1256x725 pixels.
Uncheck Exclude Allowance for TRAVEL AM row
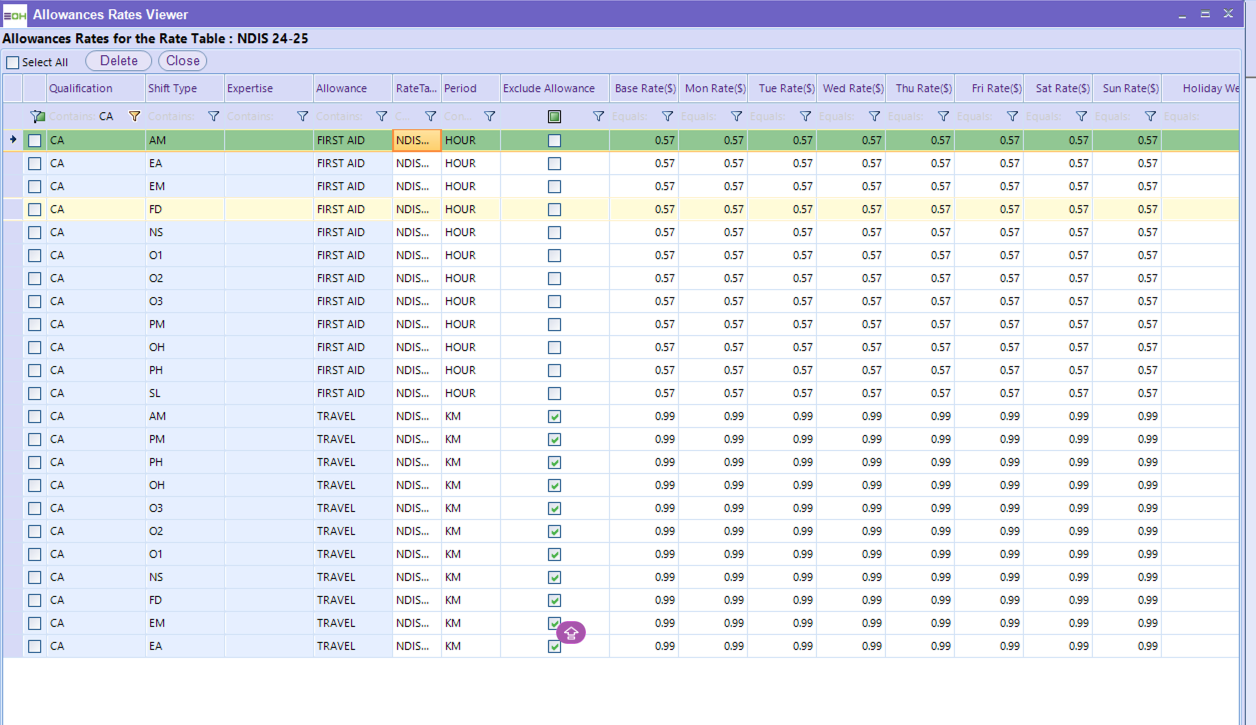click(x=555, y=416)
